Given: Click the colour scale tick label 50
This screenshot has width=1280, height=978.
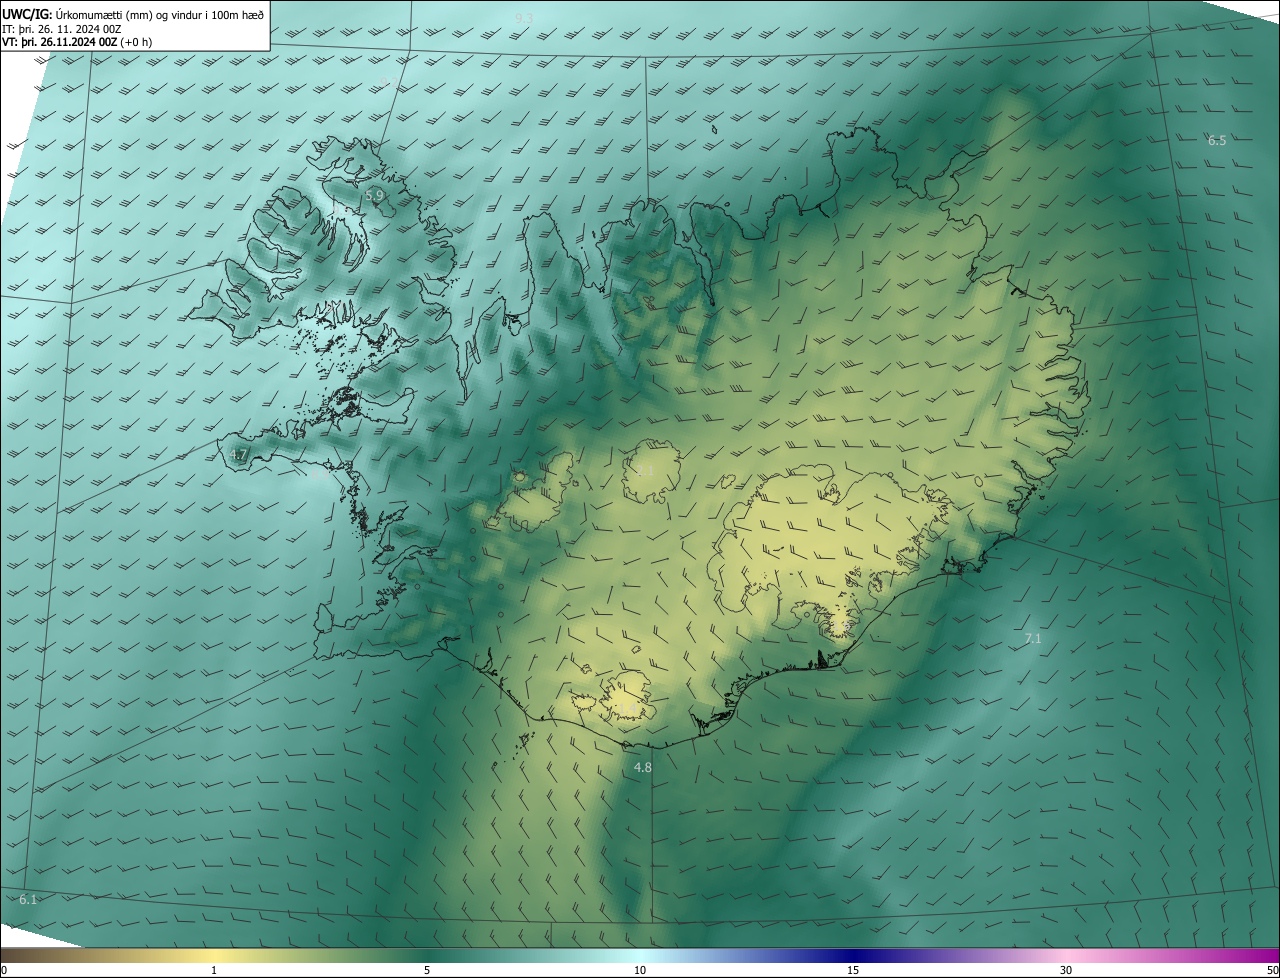Looking at the screenshot, I should tap(1272, 970).
